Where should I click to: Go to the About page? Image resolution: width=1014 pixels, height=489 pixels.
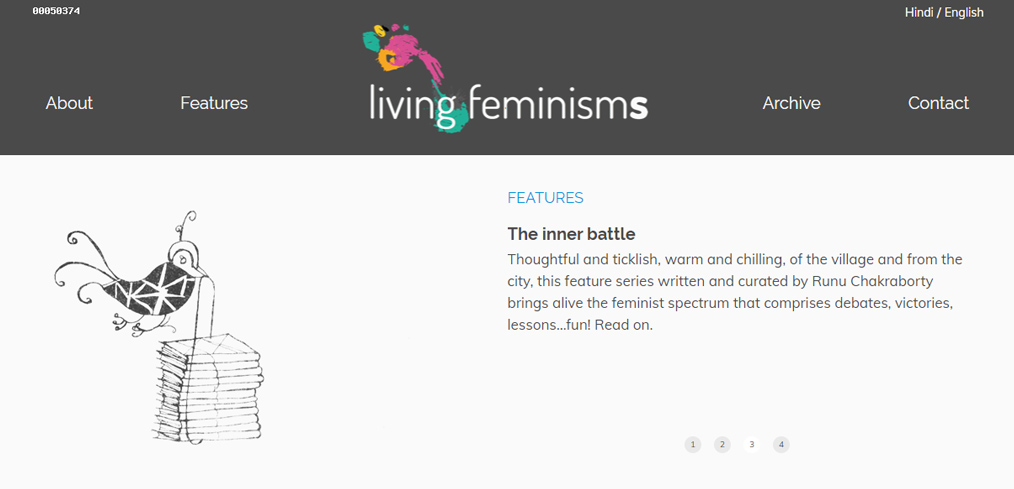click(69, 103)
